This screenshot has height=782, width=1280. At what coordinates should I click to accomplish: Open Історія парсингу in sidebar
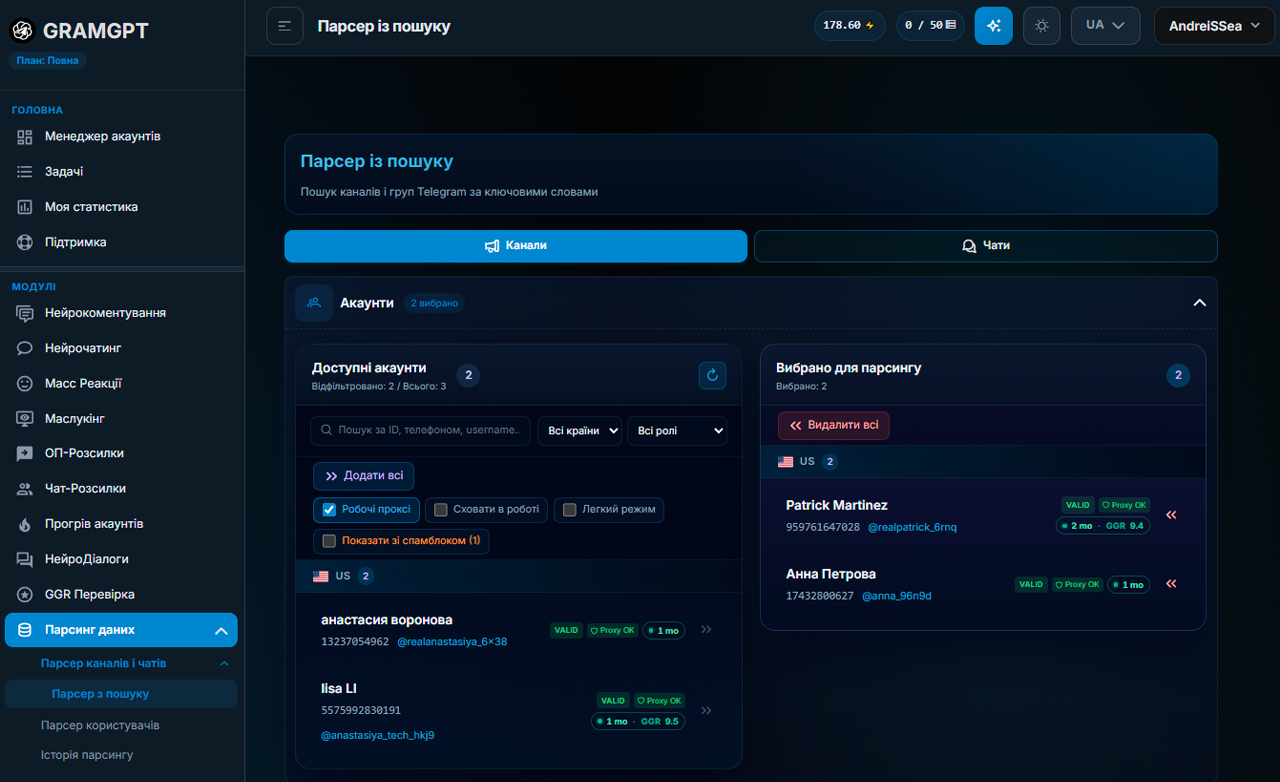coord(87,755)
